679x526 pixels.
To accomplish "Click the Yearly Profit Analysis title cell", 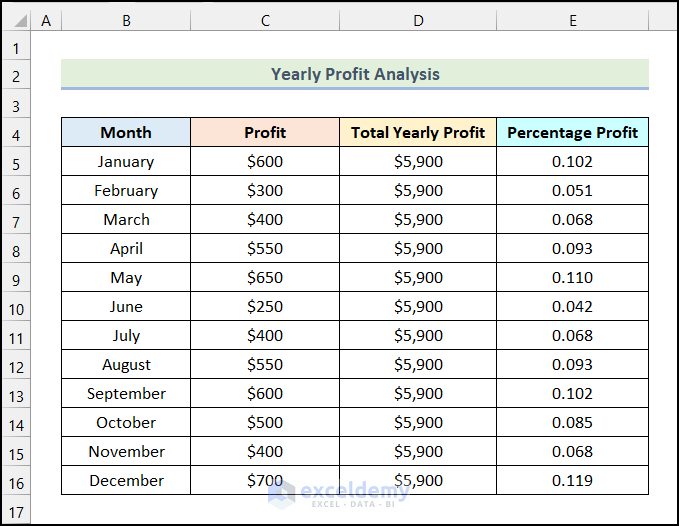I will 355,74.
